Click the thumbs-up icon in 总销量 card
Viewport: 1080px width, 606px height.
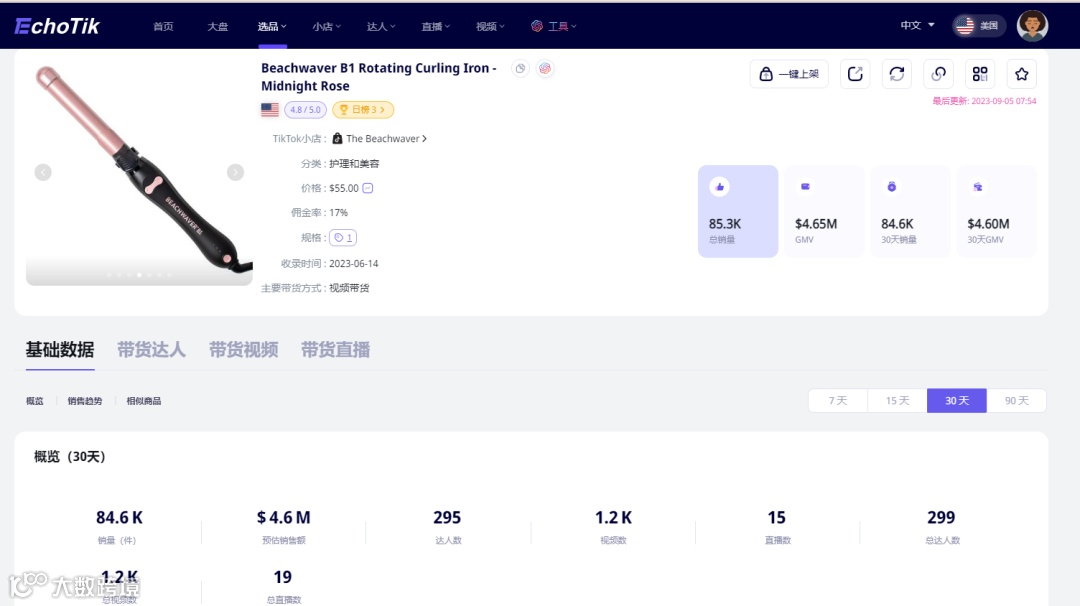point(720,187)
